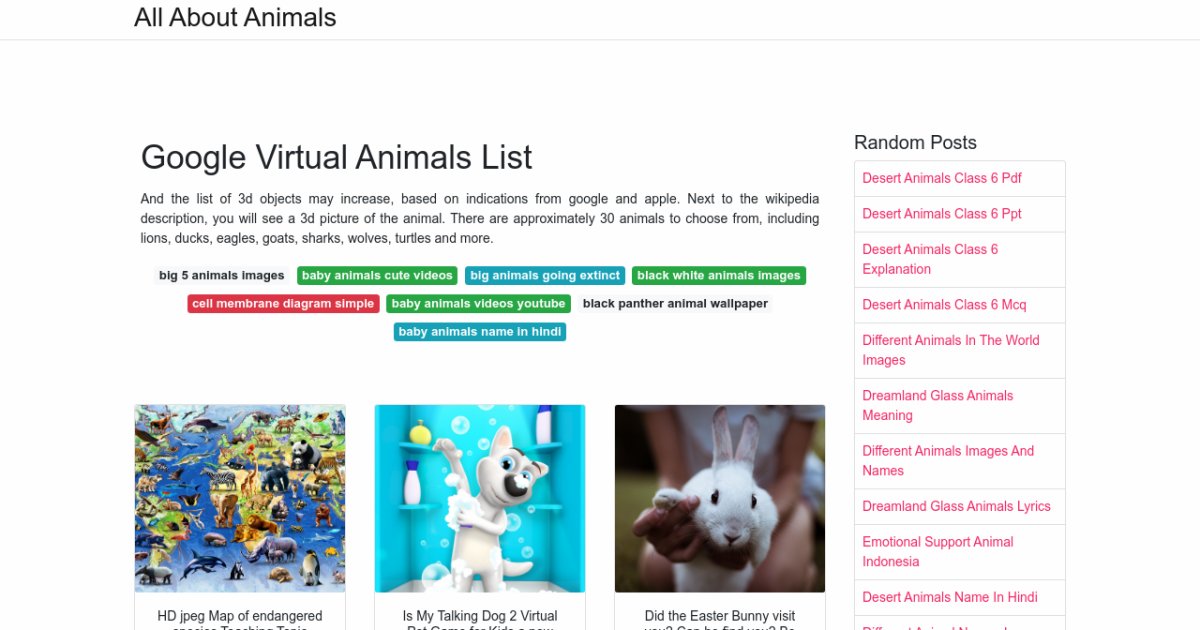Click the All About Animals site title
This screenshot has height=630, width=1200.
pyautogui.click(x=235, y=18)
